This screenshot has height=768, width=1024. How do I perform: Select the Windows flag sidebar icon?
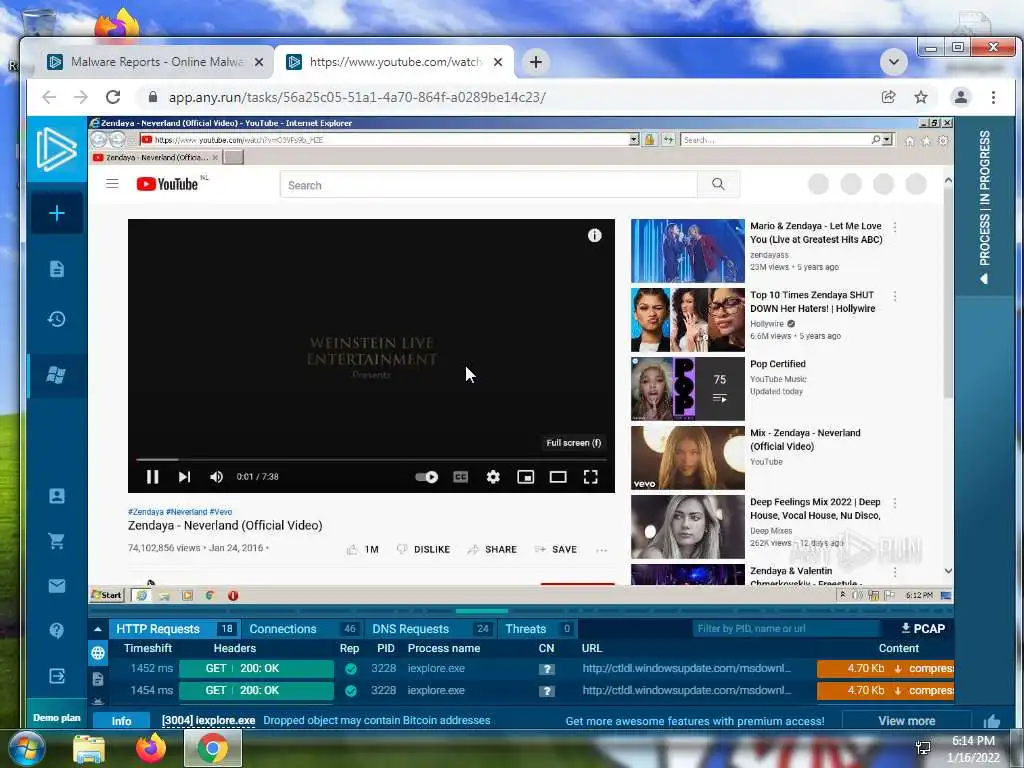tap(56, 375)
